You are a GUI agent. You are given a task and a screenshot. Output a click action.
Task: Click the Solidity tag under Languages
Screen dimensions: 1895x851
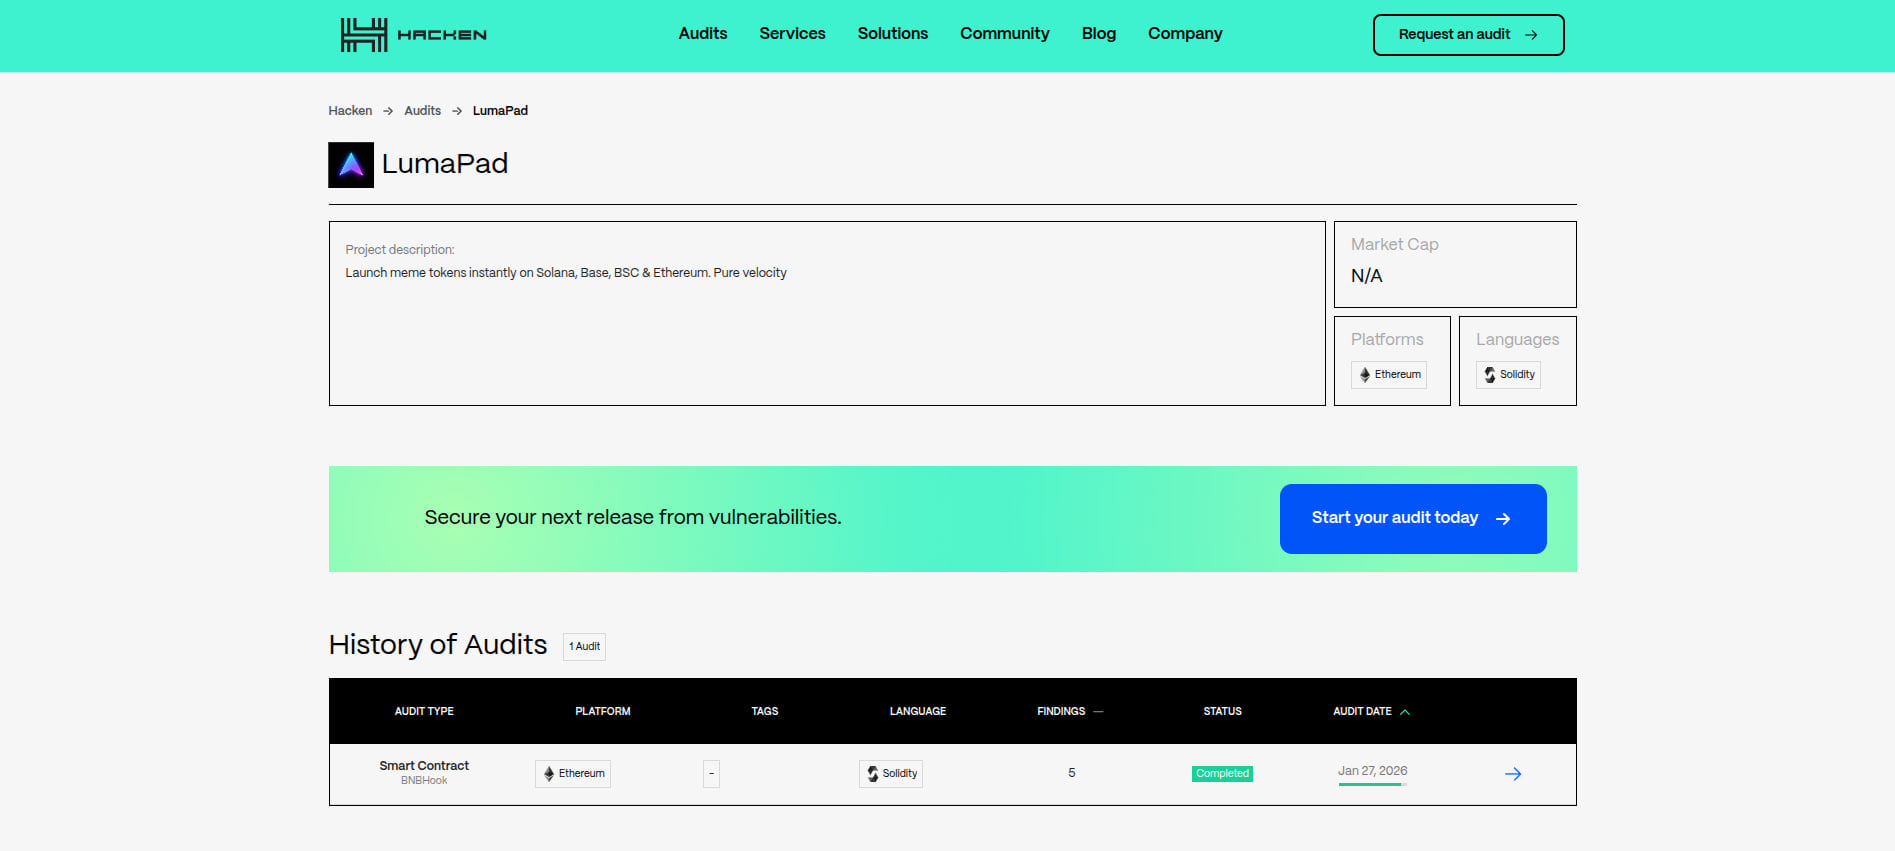click(x=1508, y=375)
